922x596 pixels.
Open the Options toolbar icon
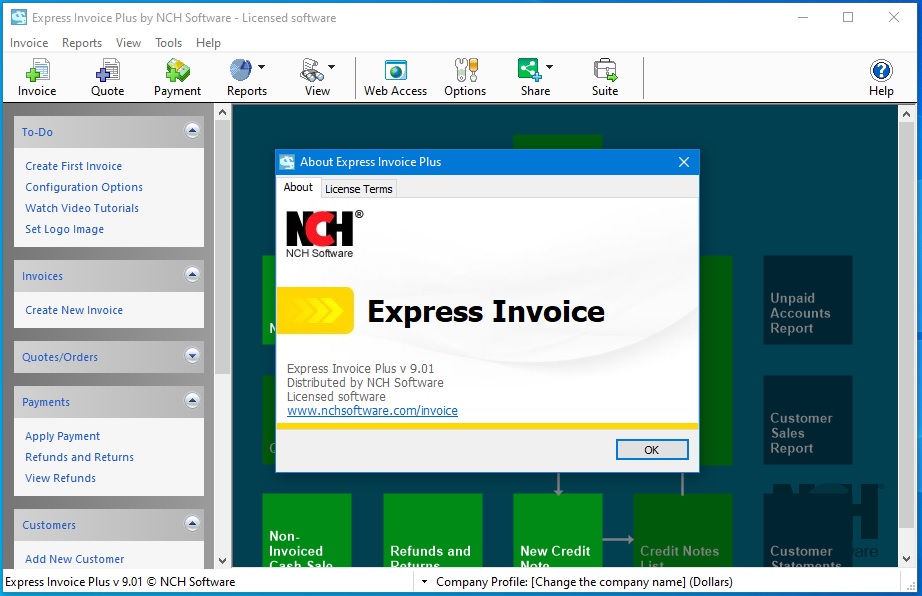[464, 77]
